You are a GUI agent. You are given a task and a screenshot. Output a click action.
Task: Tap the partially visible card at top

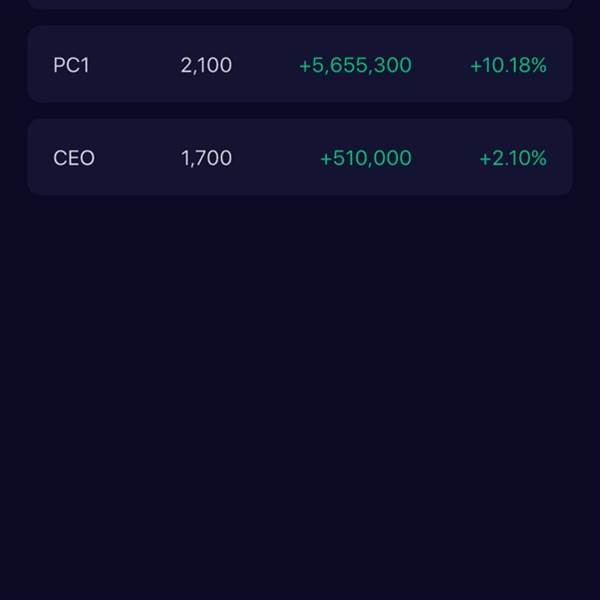[x=300, y=4]
